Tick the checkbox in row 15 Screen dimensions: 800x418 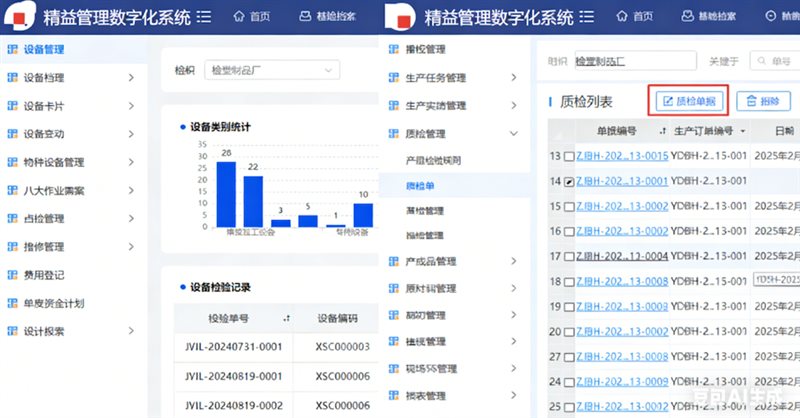(x=569, y=207)
